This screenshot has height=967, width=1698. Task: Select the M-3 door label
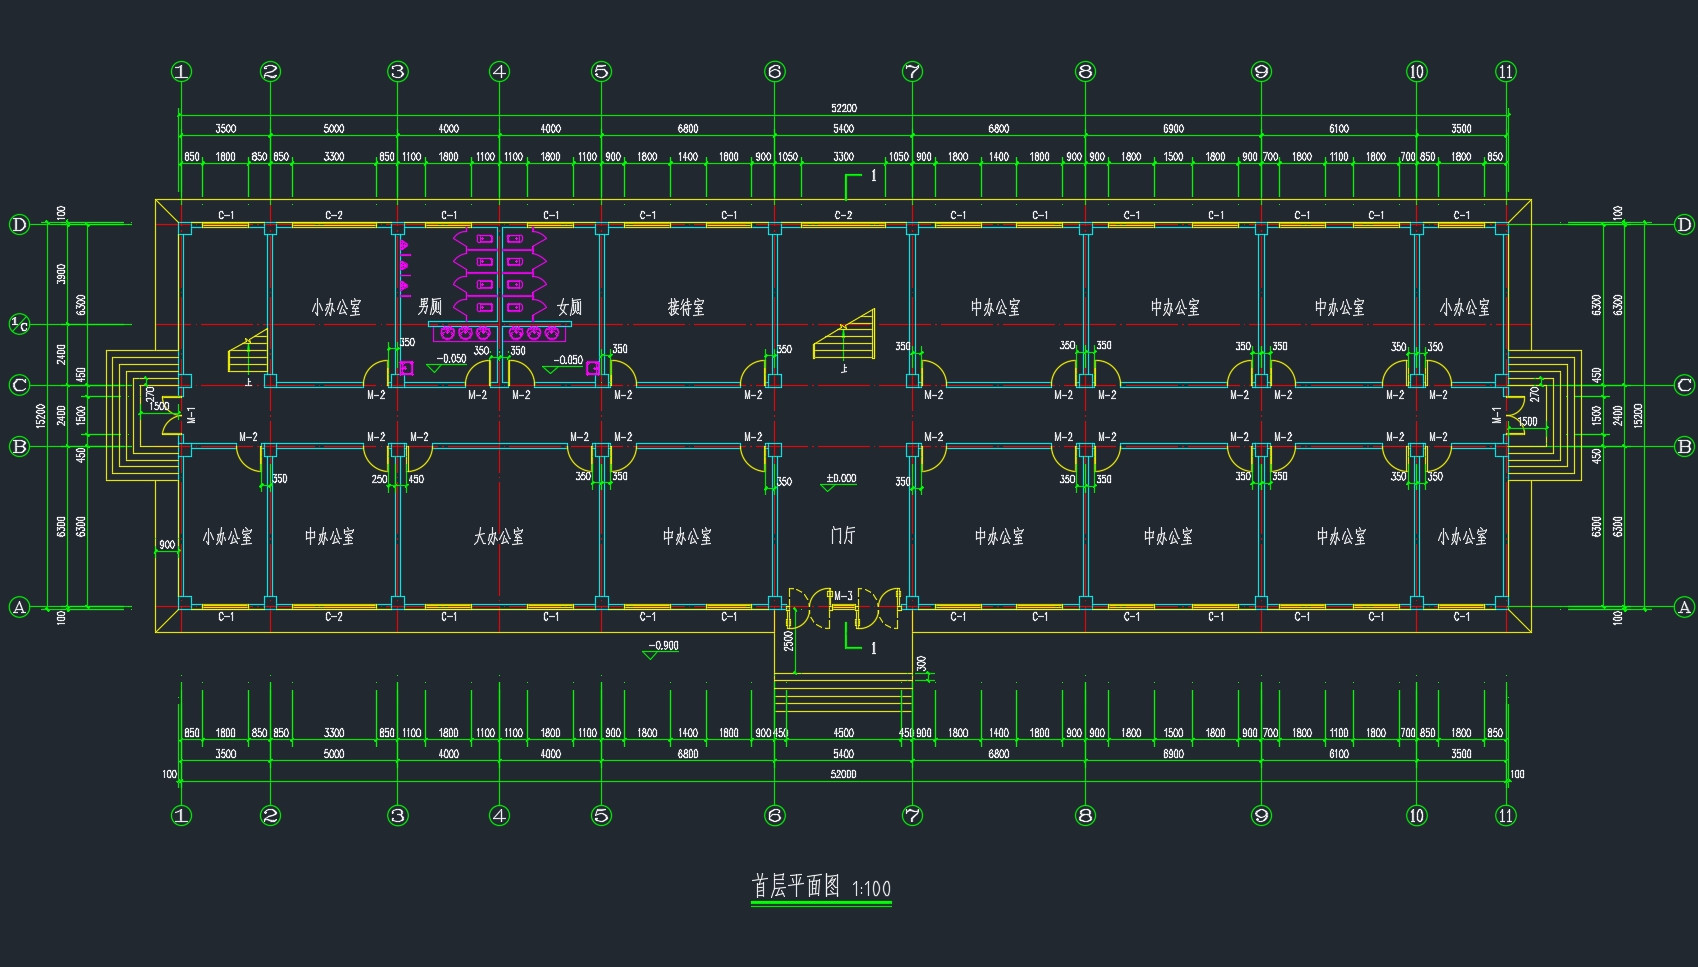pos(844,597)
